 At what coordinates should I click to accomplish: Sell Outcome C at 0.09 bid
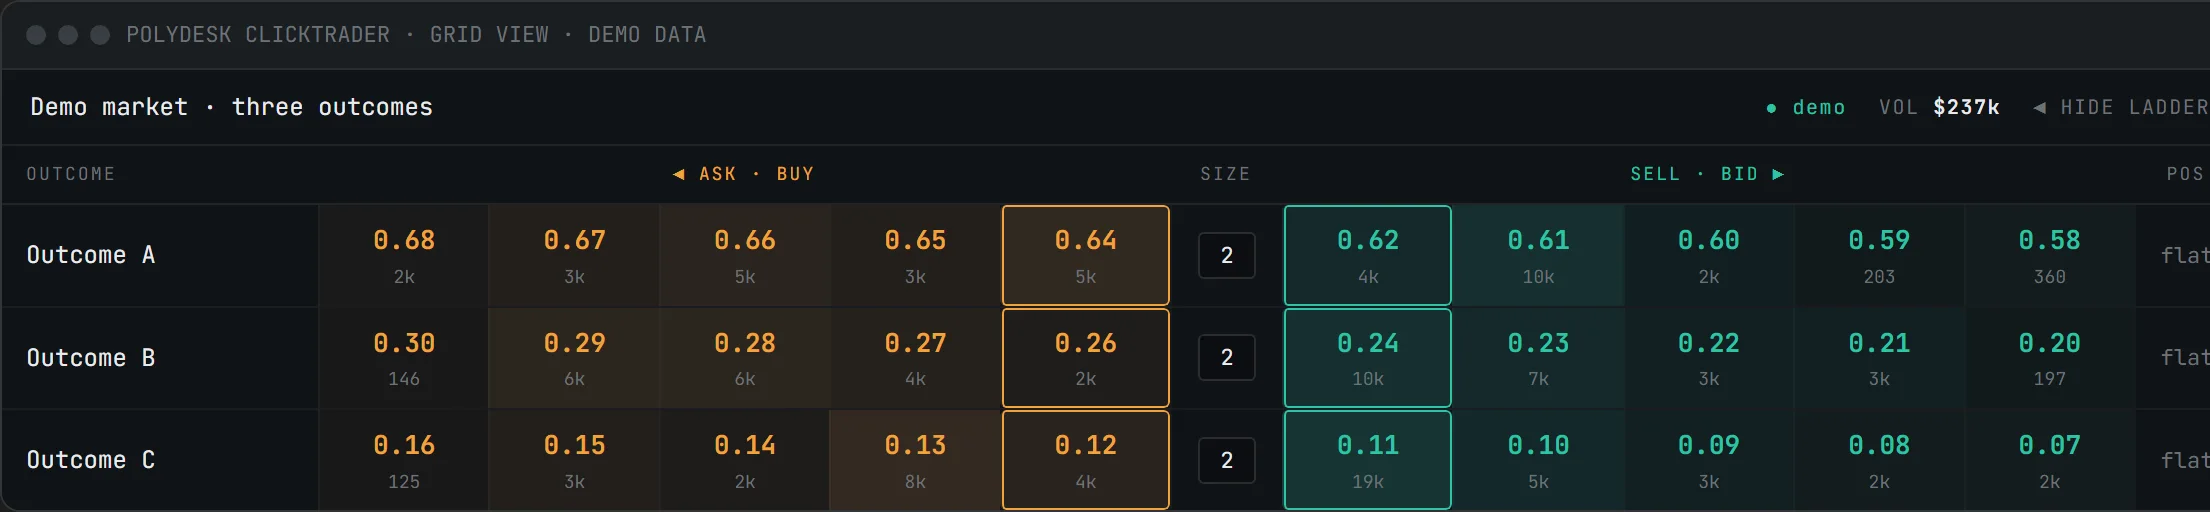point(1709,460)
